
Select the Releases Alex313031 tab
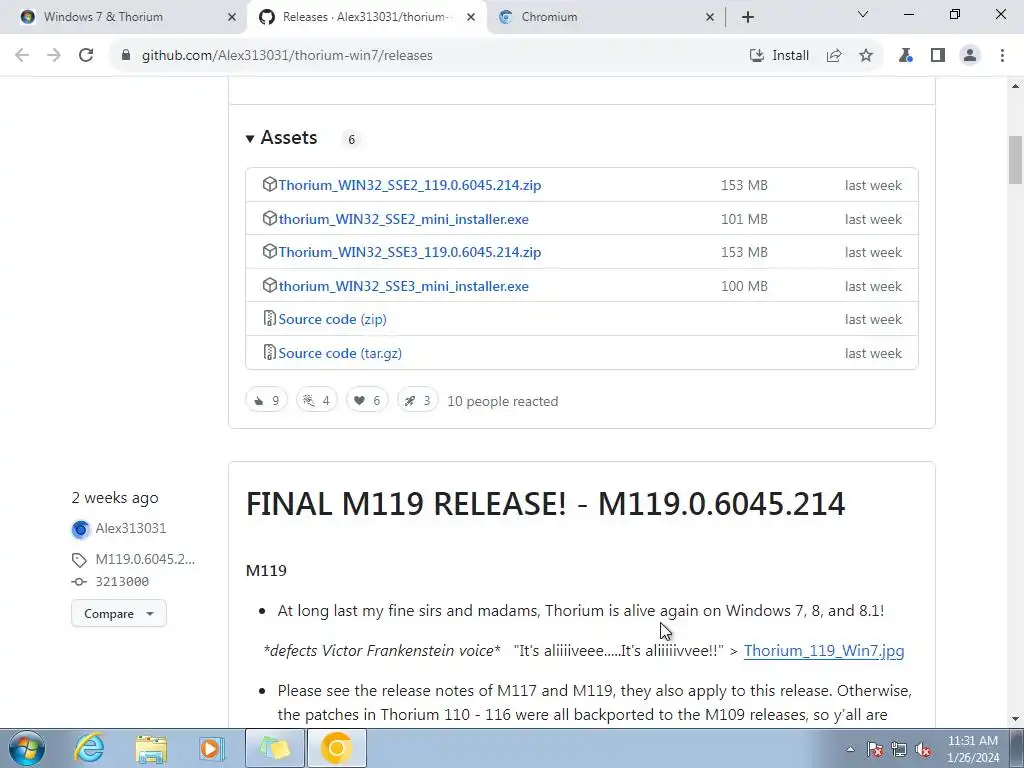tap(364, 17)
